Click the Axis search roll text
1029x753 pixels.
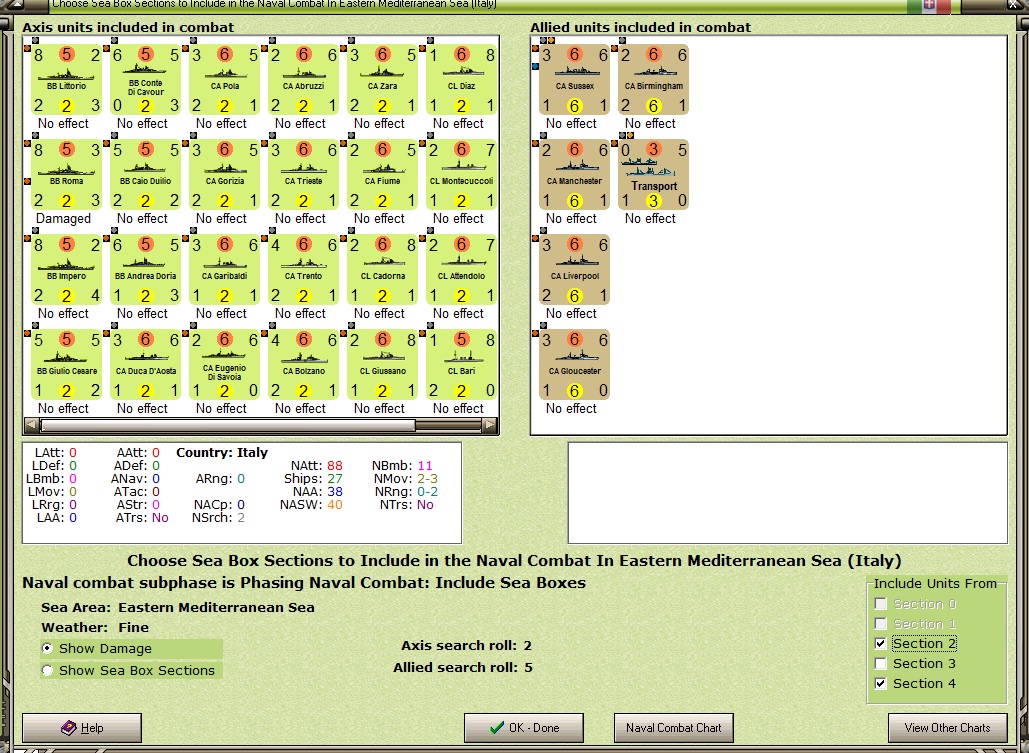pyautogui.click(x=467, y=645)
